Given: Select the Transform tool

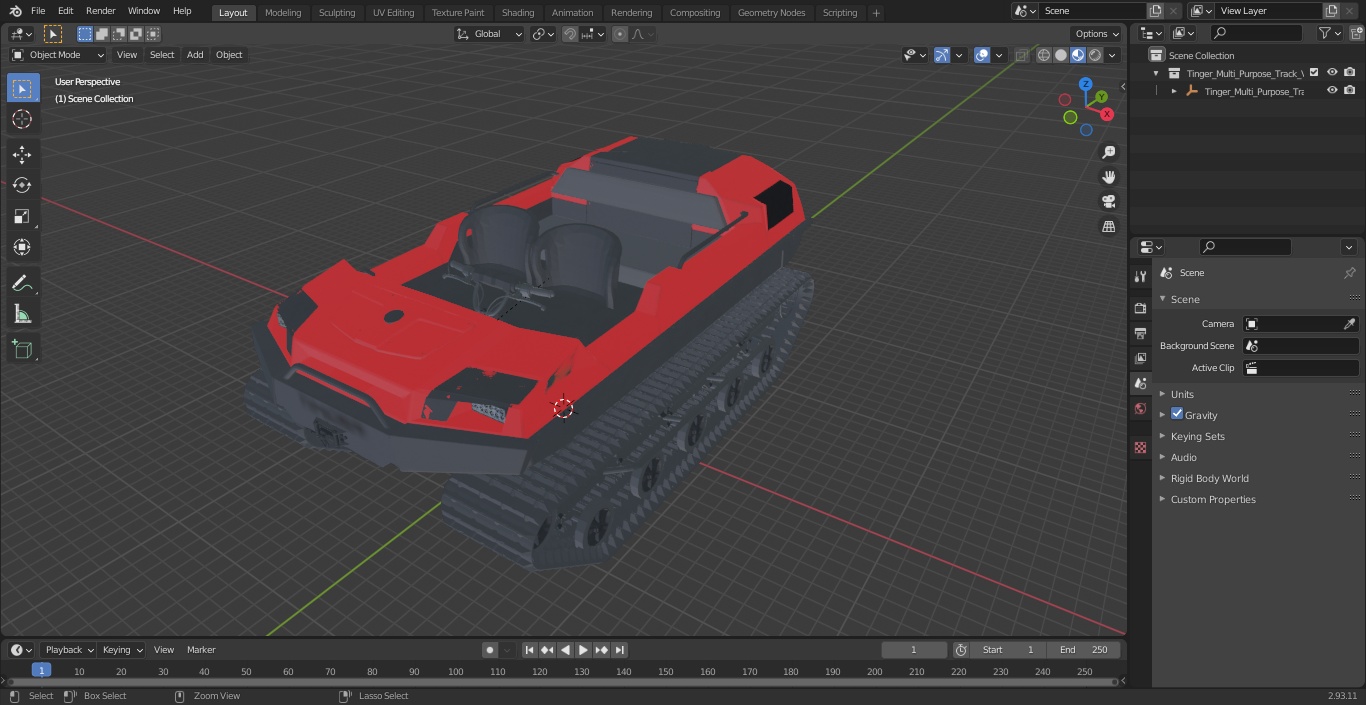Looking at the screenshot, I should coord(22,247).
